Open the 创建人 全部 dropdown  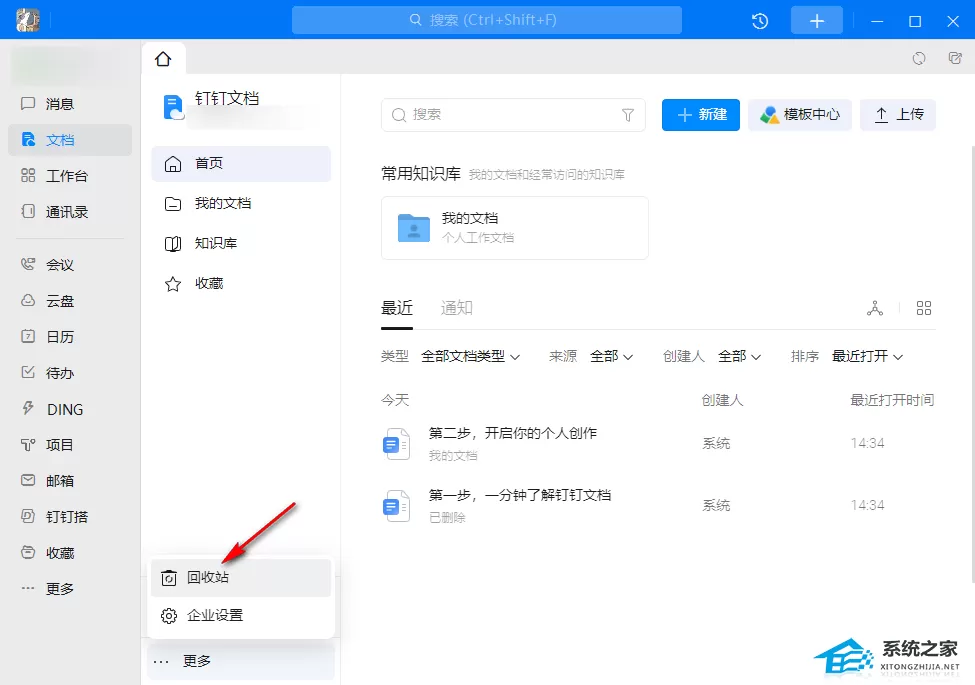(739, 357)
